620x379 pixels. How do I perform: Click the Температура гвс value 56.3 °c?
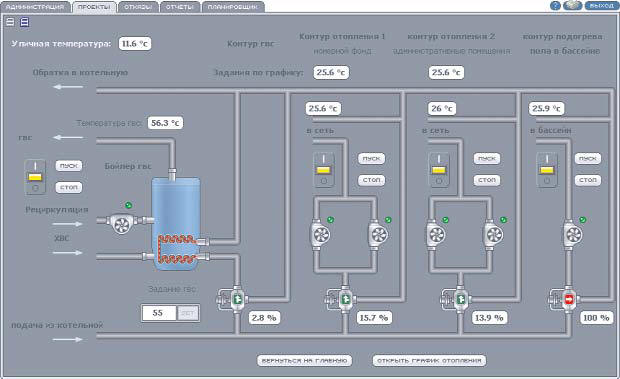coord(165,123)
